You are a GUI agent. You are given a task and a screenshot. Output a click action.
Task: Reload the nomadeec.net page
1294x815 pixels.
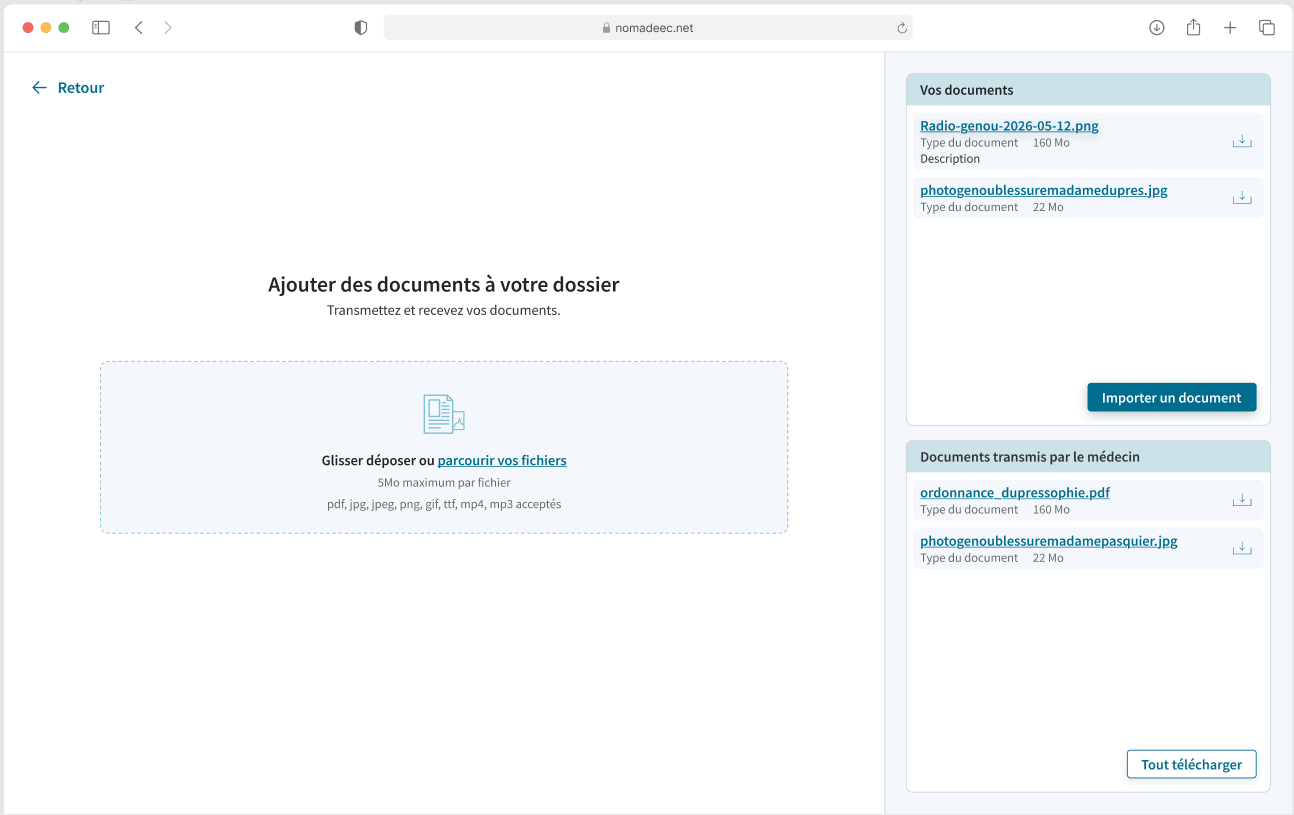pos(901,28)
